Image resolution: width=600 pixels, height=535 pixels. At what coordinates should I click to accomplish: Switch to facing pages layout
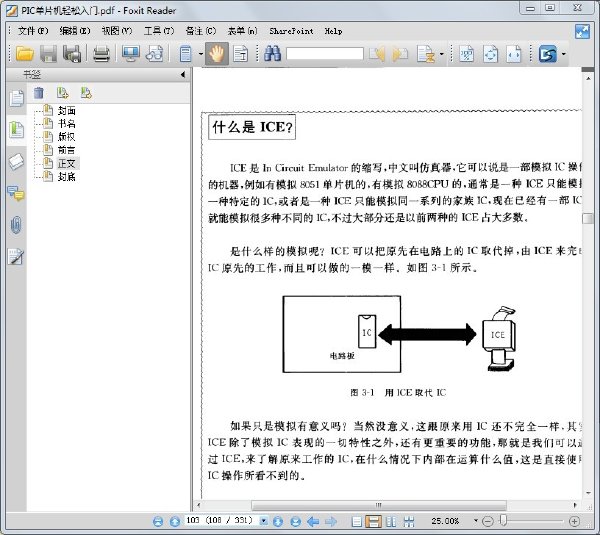tap(391, 521)
